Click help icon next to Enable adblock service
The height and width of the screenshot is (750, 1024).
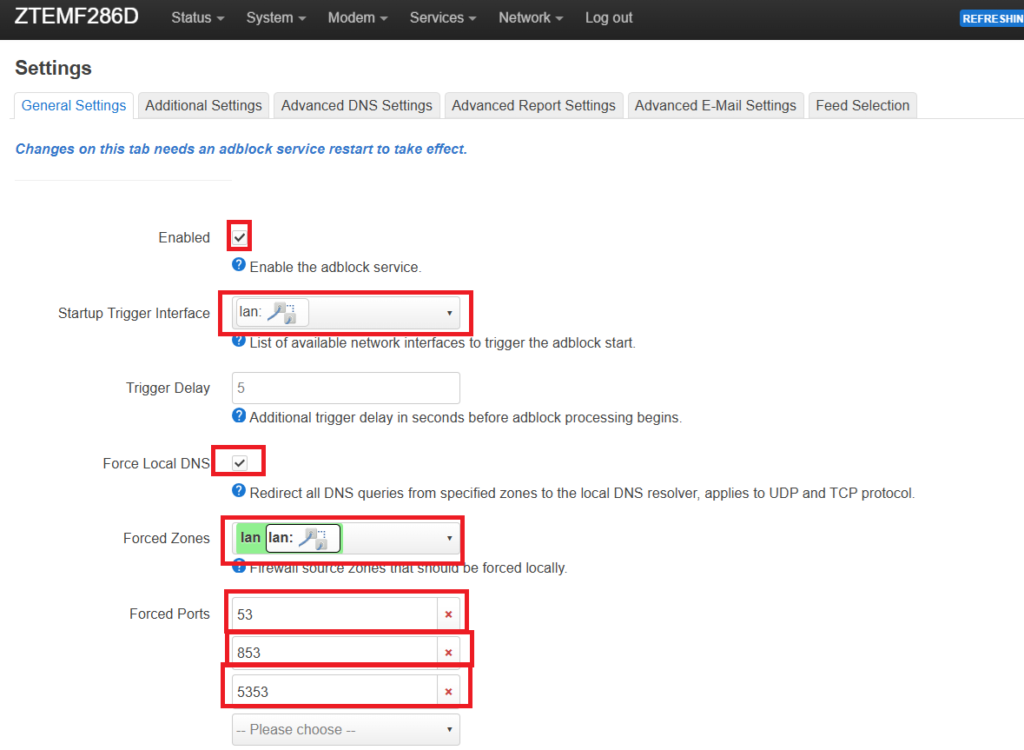(239, 266)
